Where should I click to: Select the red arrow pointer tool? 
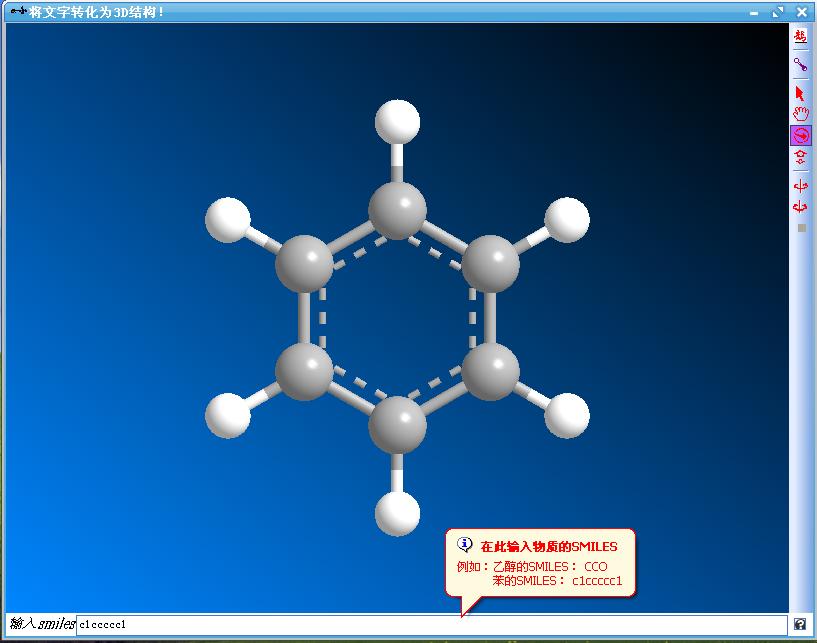(x=800, y=93)
